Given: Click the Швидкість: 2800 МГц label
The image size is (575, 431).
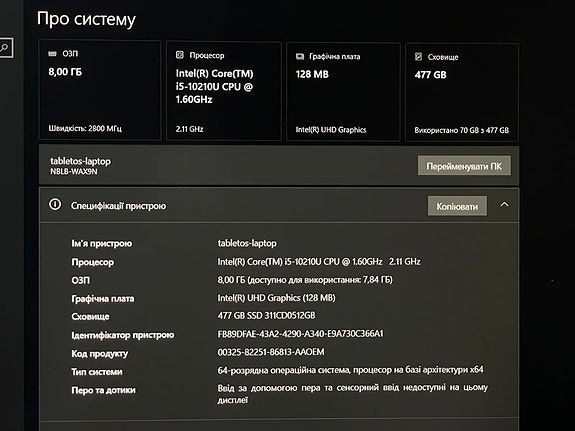Looking at the screenshot, I should coord(85,128).
